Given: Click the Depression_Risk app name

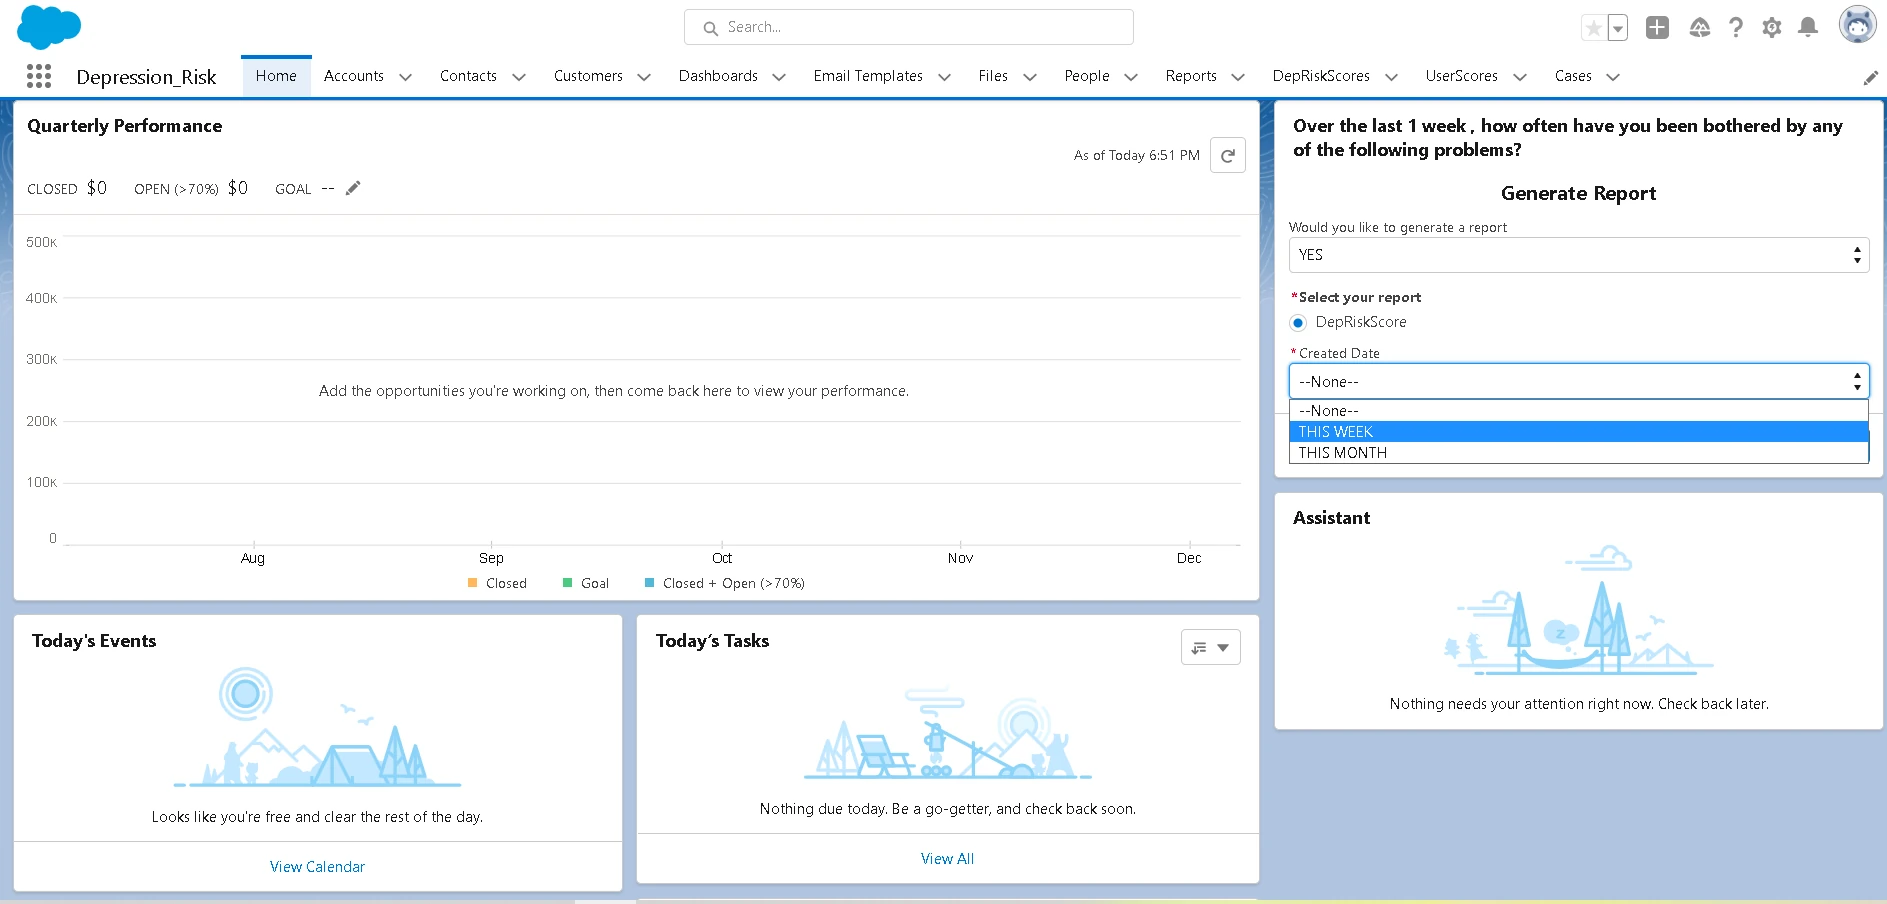Looking at the screenshot, I should click(146, 77).
